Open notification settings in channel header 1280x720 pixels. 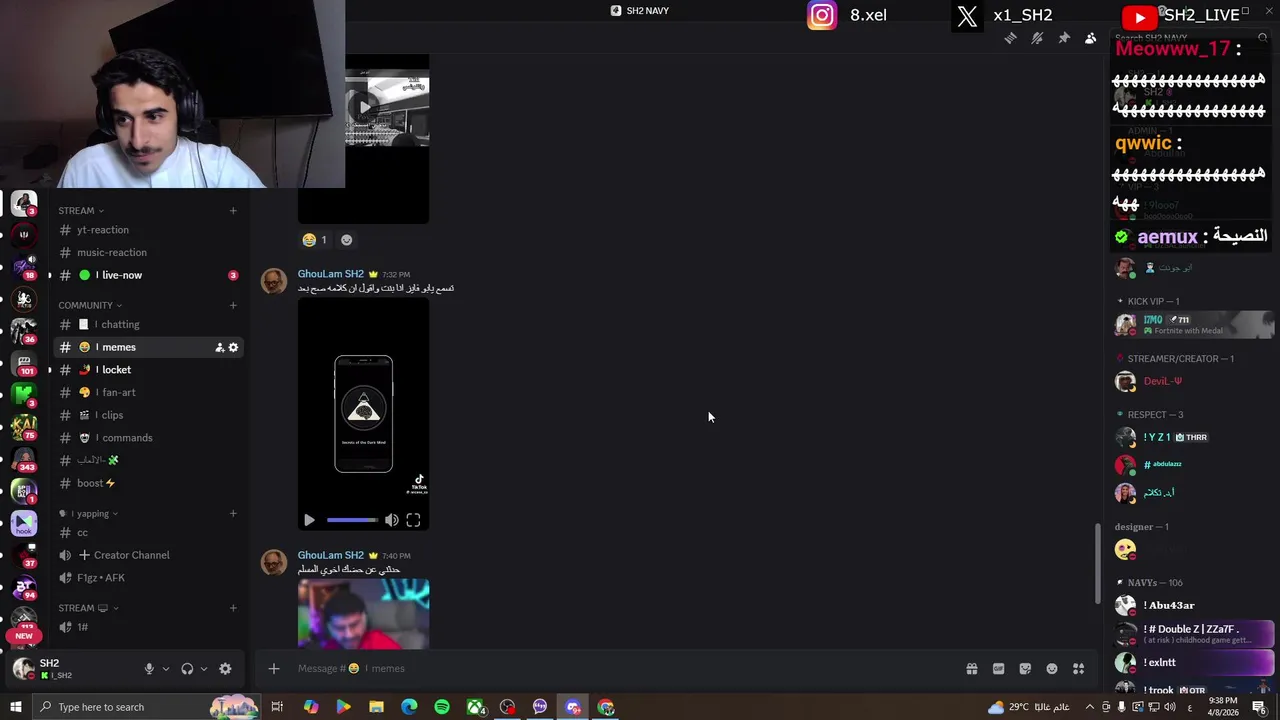(x=1037, y=38)
